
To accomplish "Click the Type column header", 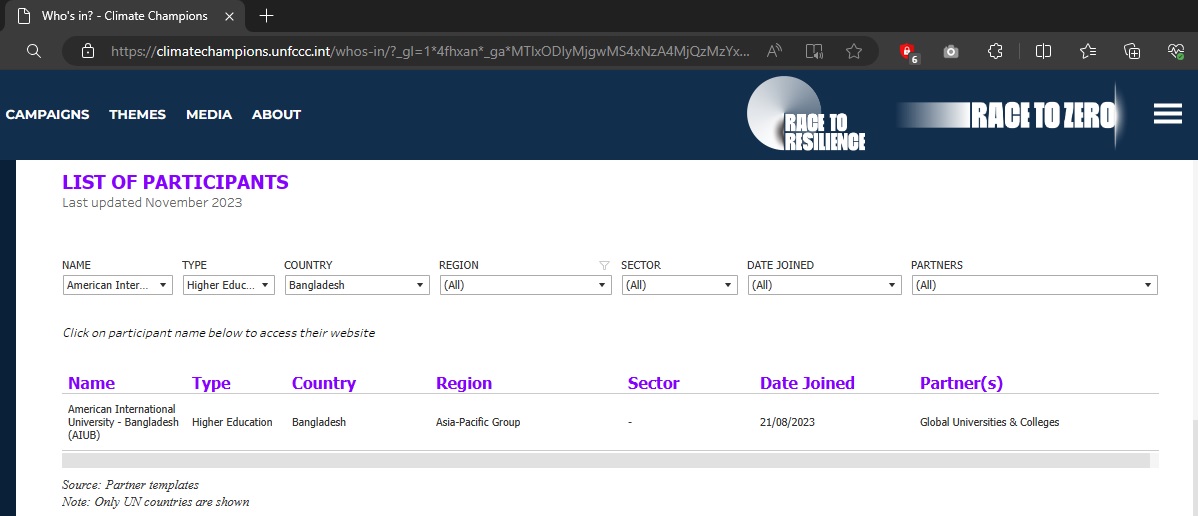I will [211, 383].
